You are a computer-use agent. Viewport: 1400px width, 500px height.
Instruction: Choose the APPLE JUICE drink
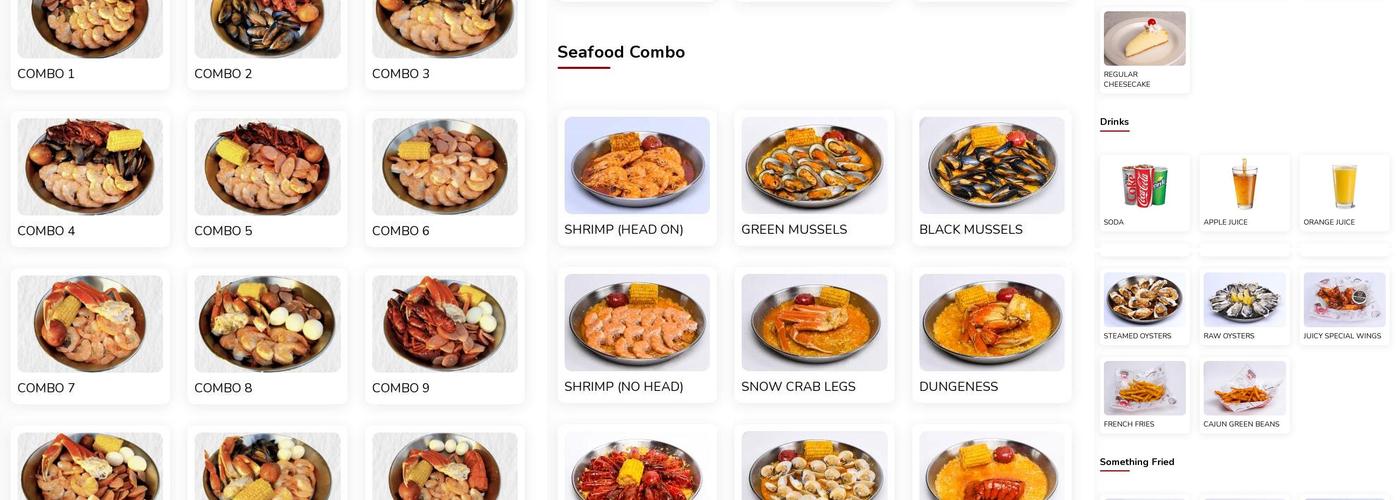[x=1245, y=193]
